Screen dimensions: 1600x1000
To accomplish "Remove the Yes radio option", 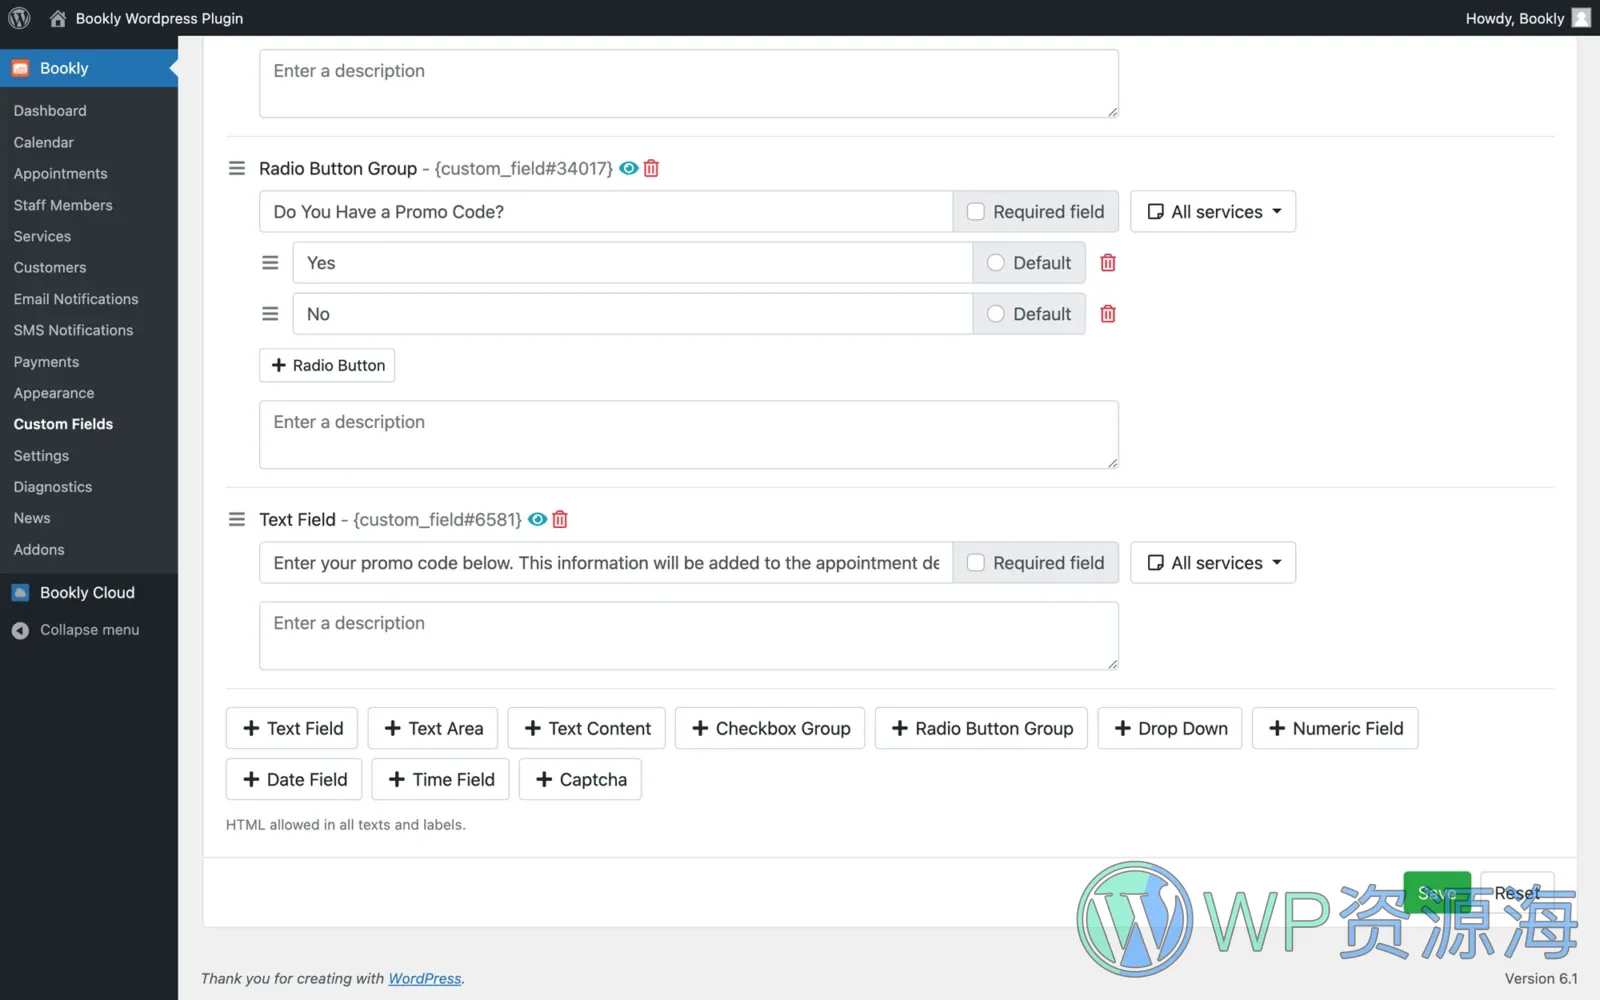I will (x=1108, y=263).
